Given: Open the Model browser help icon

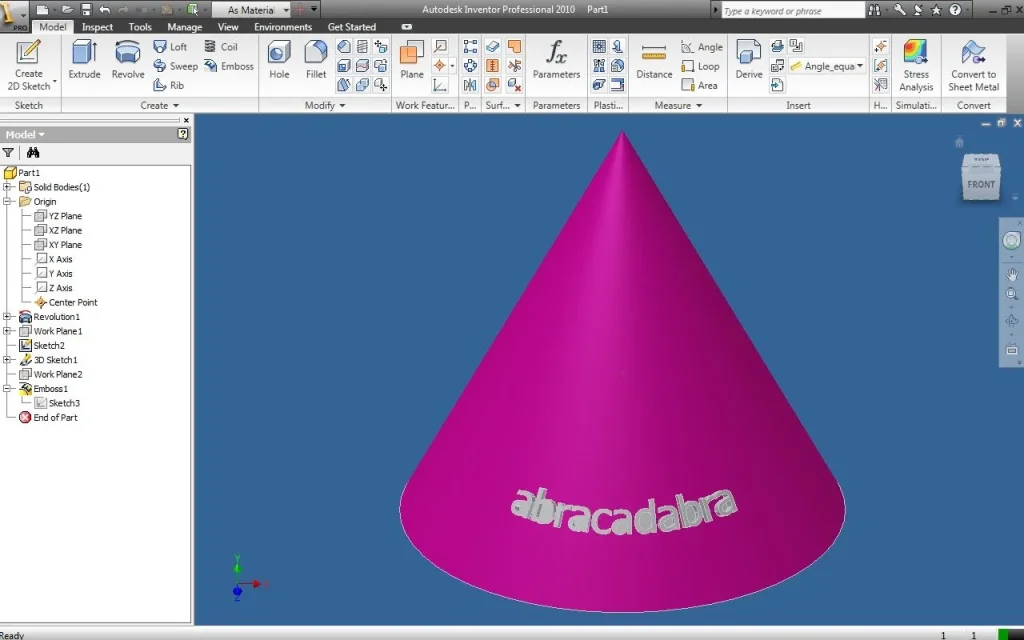Looking at the screenshot, I should pos(182,134).
